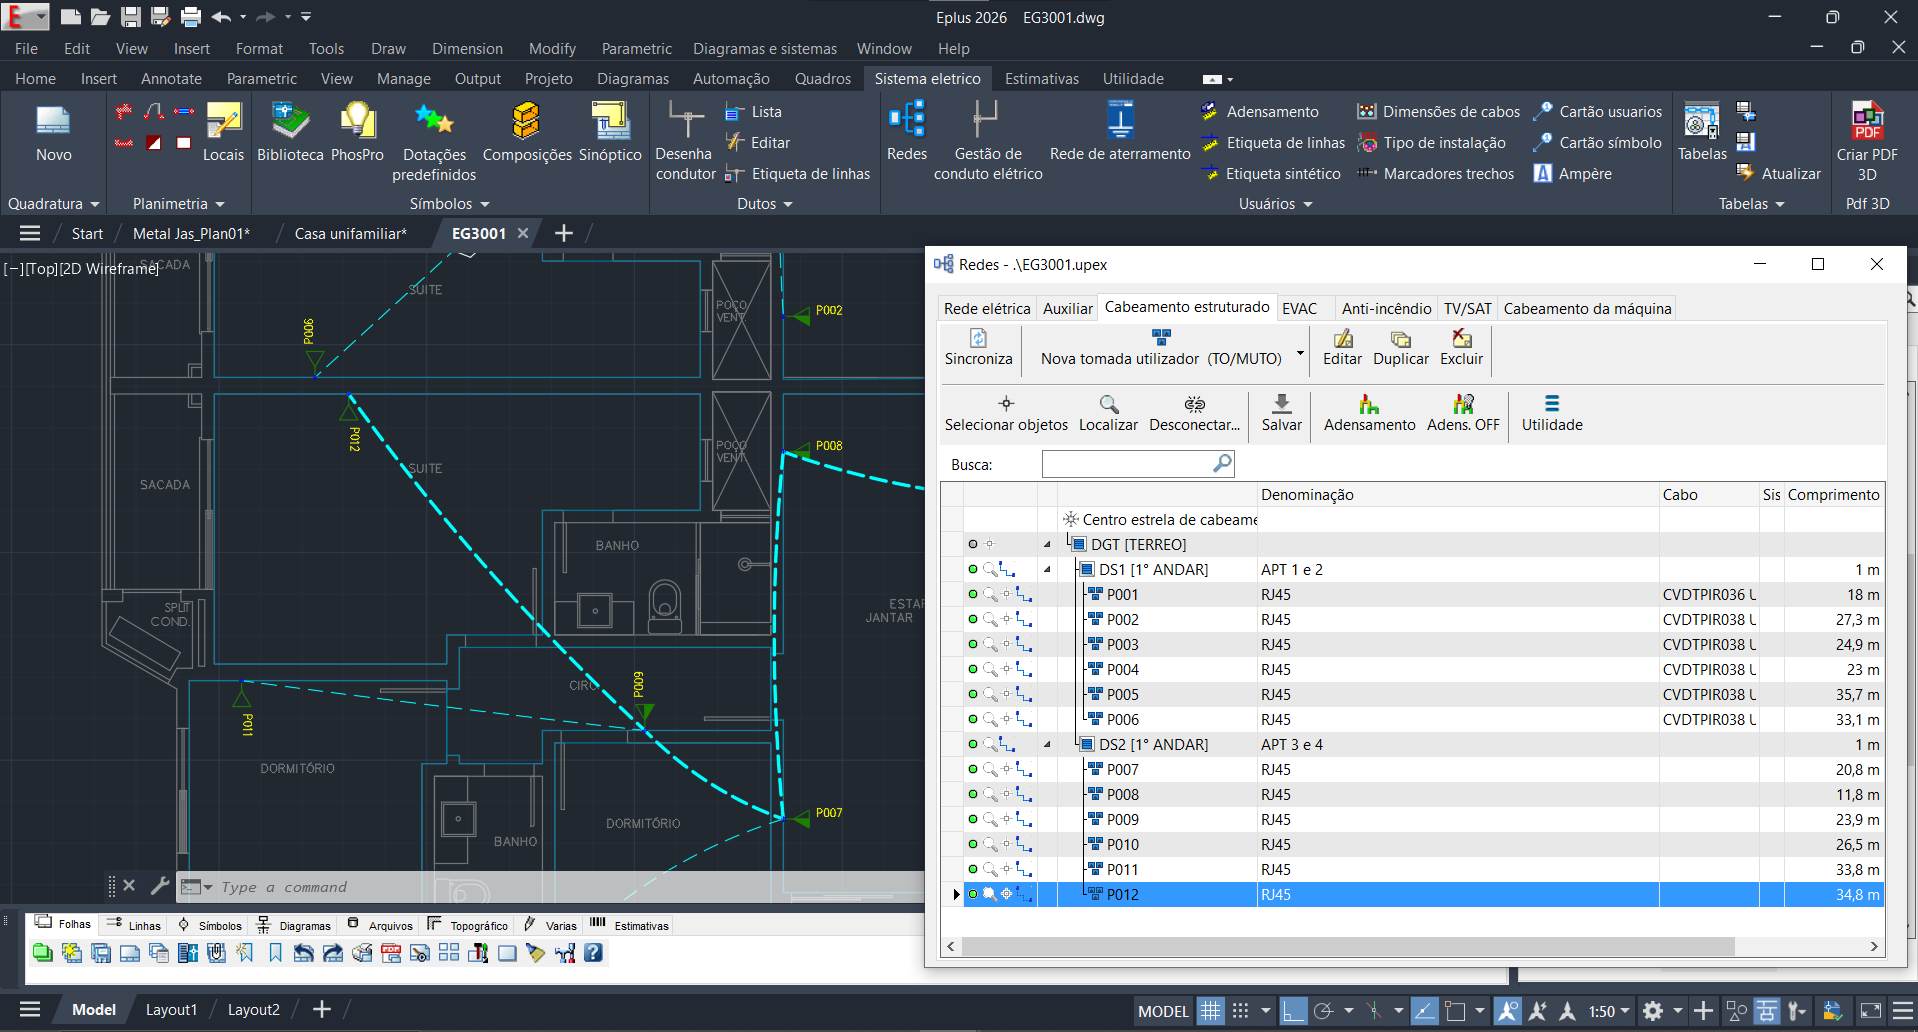The height and width of the screenshot is (1032, 1918).
Task: Expand the Nova tomada utilizador dropdown arrow
Action: 1300,354
